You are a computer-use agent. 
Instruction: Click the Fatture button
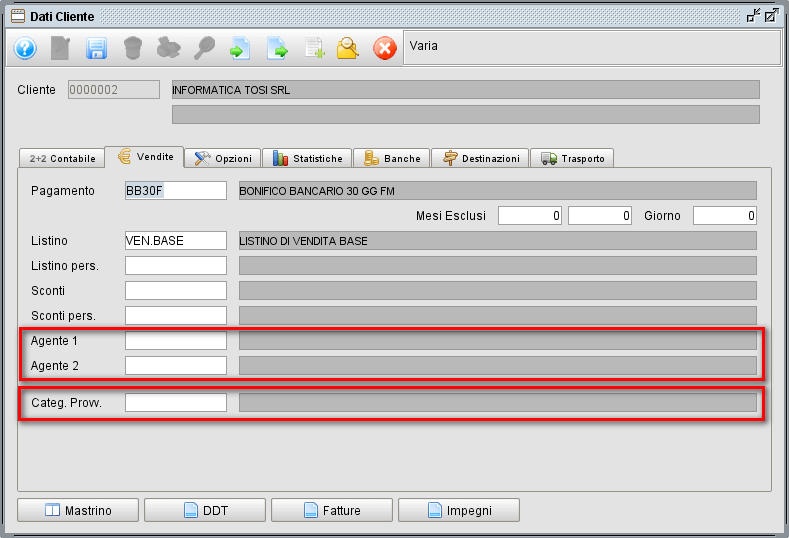332,510
